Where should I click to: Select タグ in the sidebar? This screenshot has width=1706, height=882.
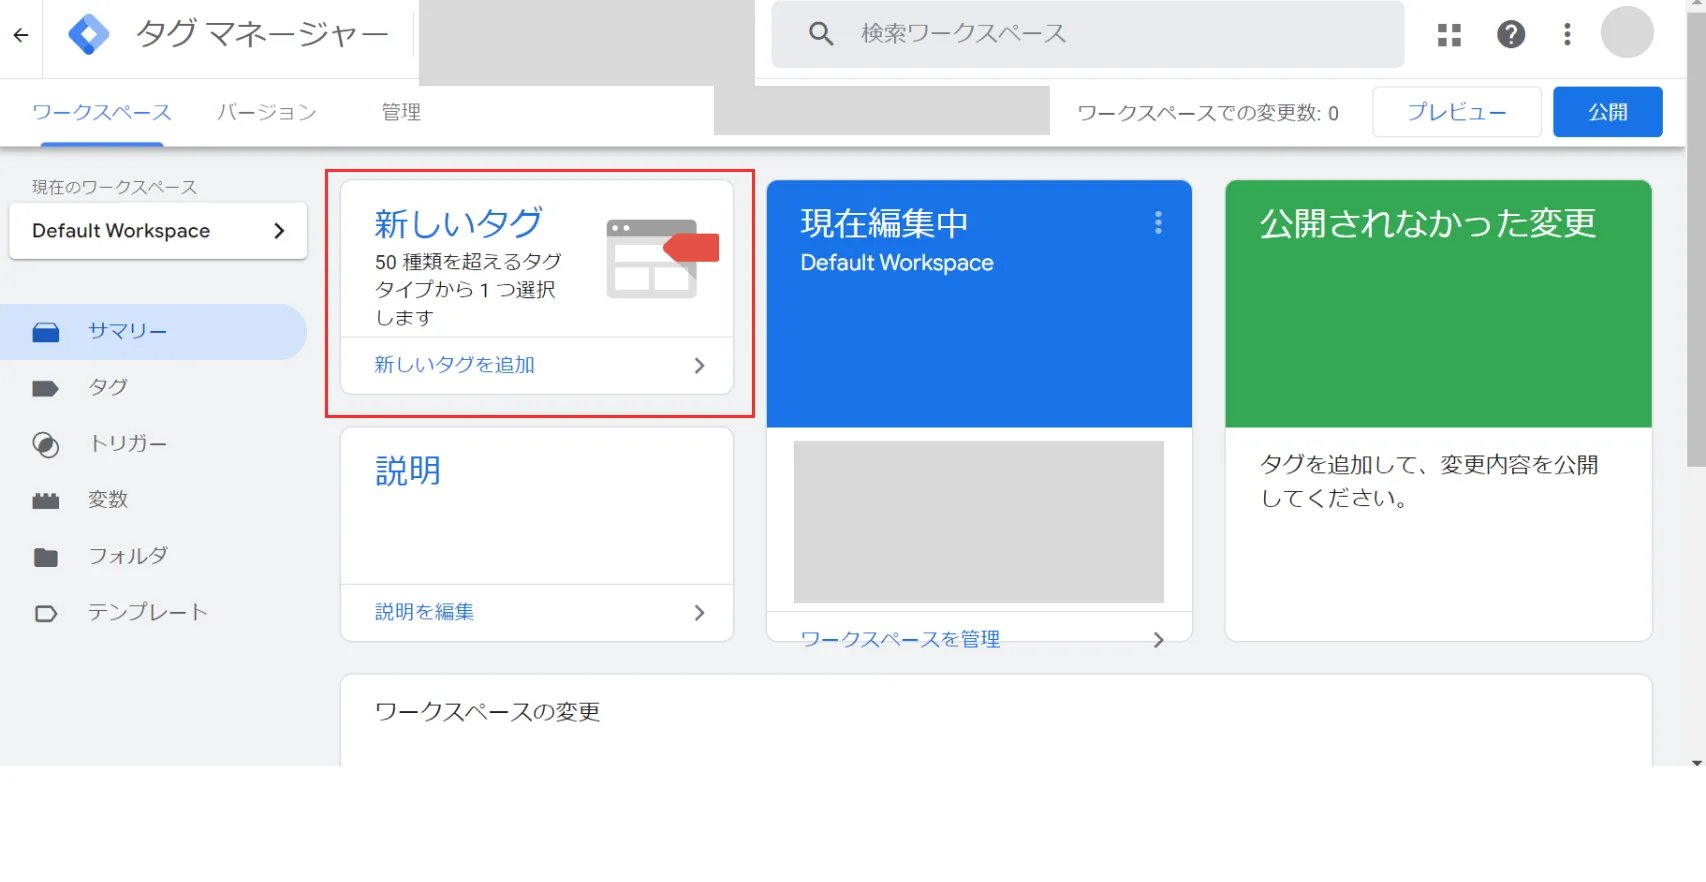[107, 388]
